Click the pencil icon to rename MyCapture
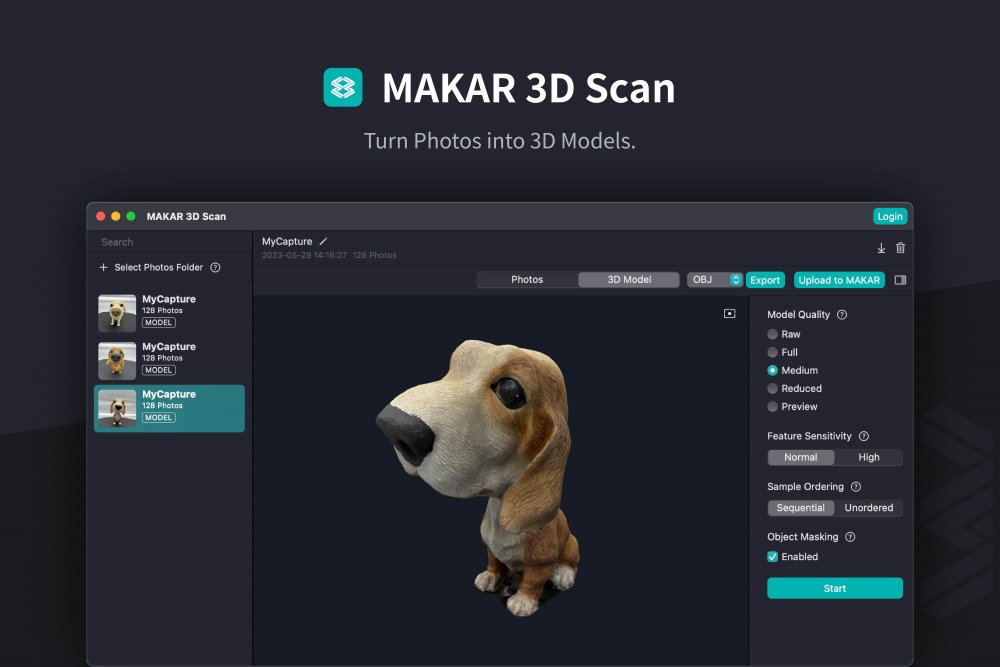The image size is (1000, 667). (323, 242)
